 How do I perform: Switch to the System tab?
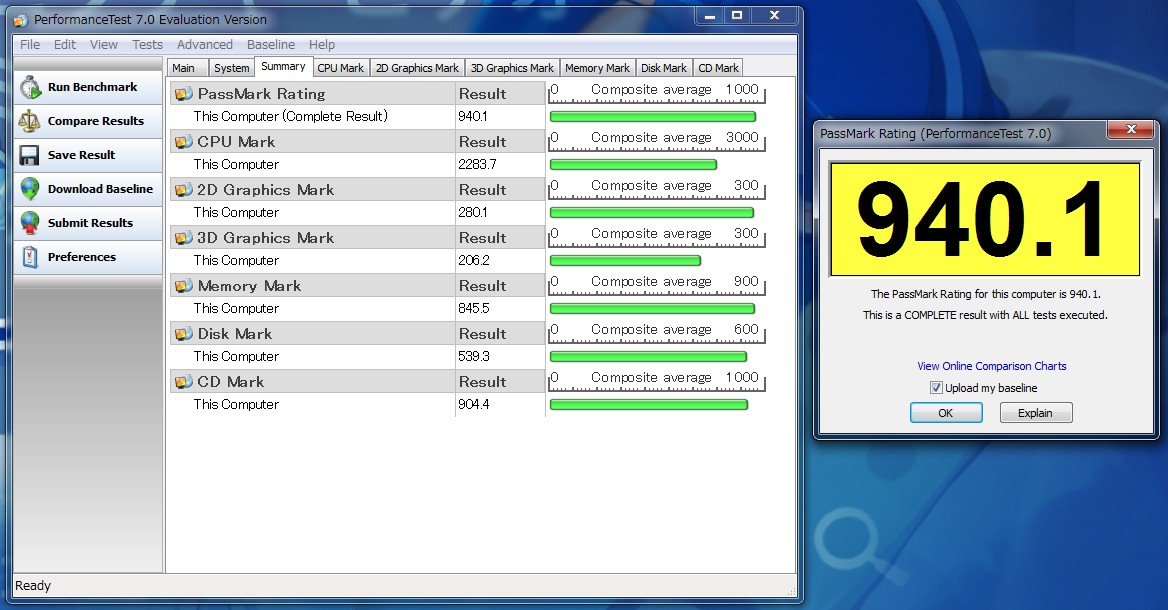point(232,68)
